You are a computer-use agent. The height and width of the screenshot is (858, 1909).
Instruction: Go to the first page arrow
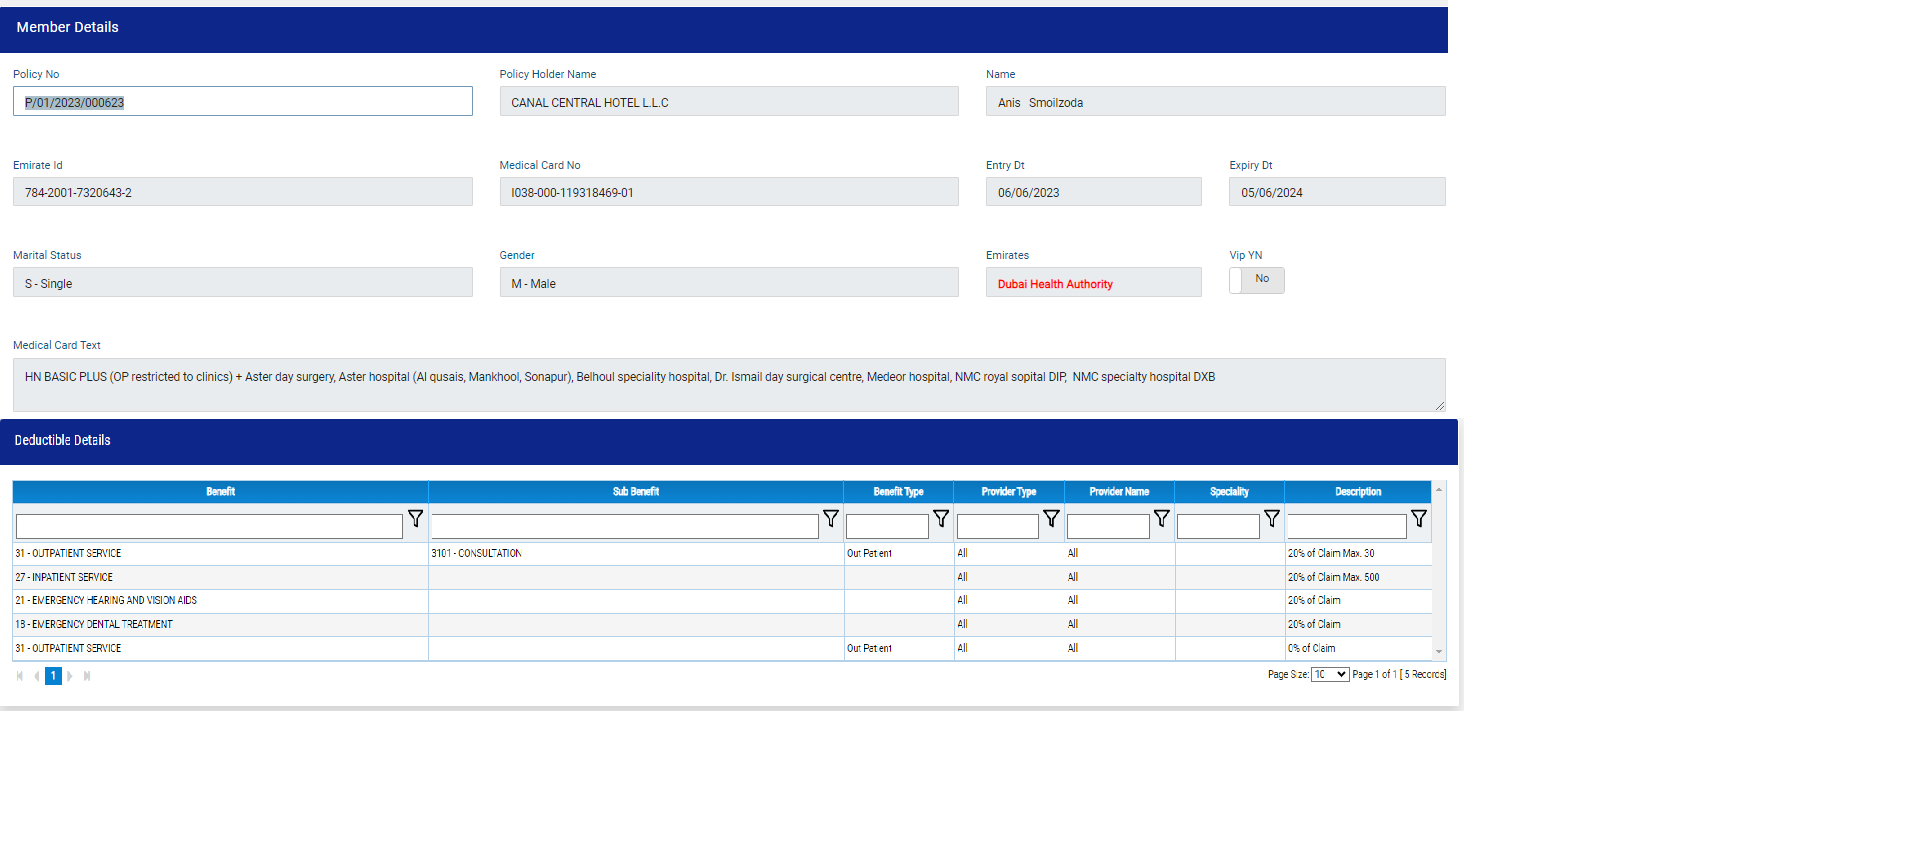coord(20,676)
